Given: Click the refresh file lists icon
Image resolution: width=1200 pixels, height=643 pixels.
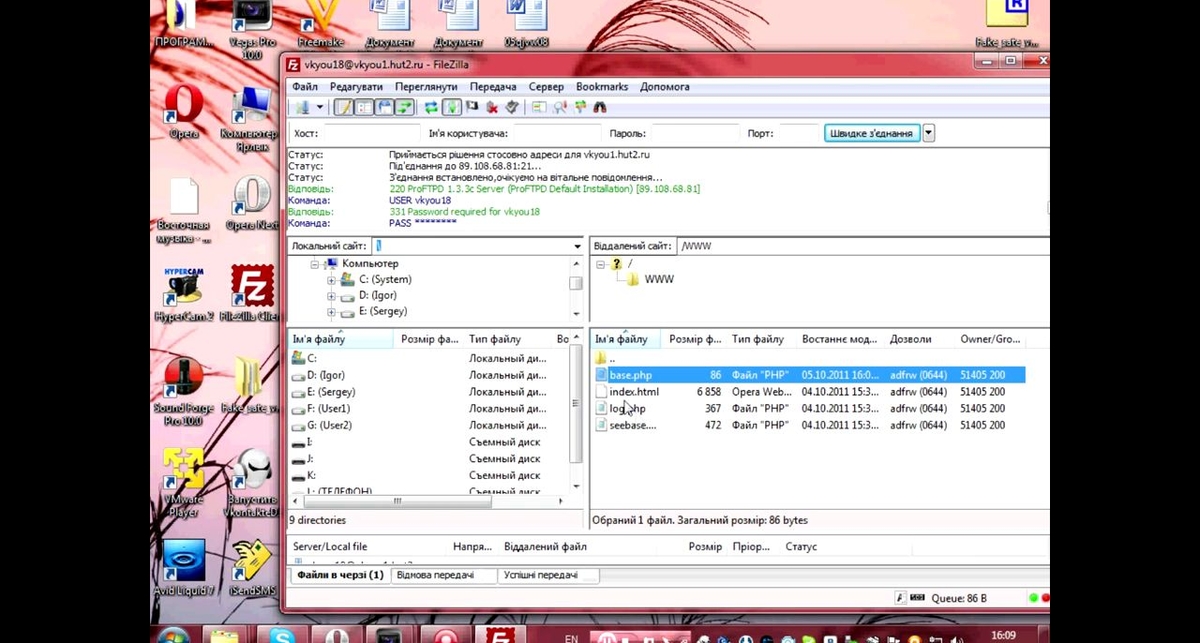Looking at the screenshot, I should coord(431,108).
